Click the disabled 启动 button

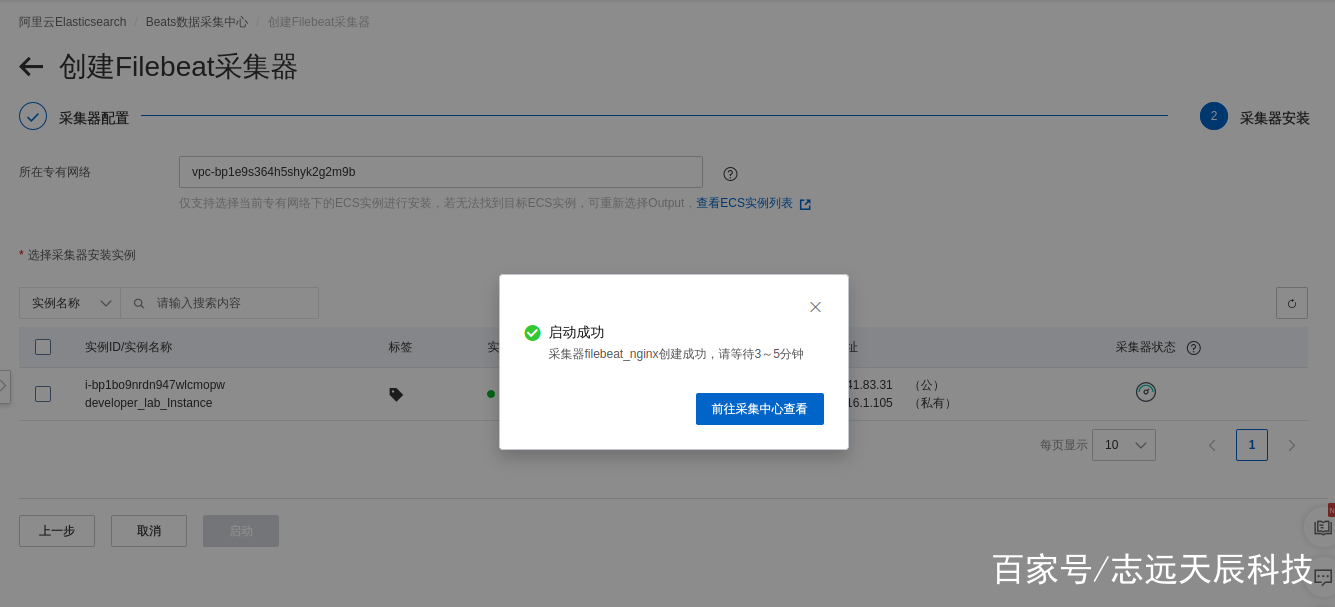241,531
